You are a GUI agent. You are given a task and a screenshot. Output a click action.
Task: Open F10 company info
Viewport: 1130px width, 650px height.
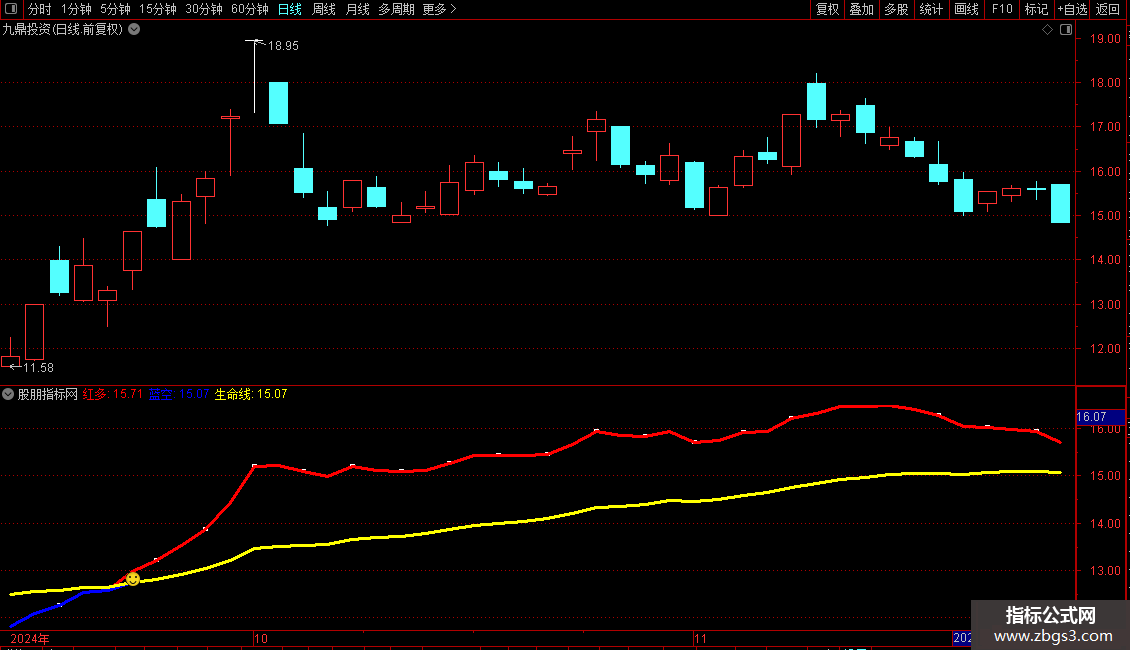click(x=1002, y=9)
